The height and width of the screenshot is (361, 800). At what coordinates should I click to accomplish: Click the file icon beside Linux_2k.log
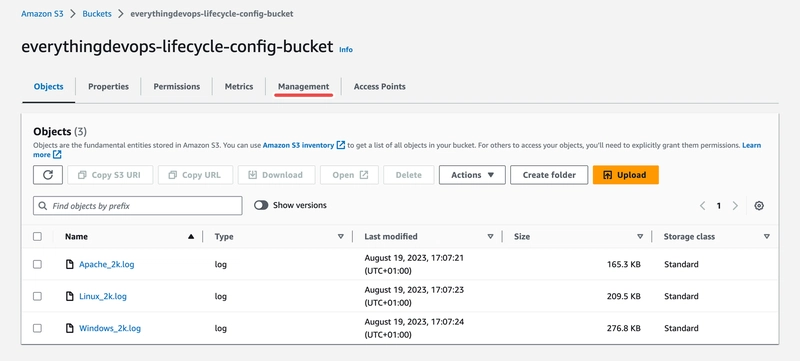coord(70,297)
